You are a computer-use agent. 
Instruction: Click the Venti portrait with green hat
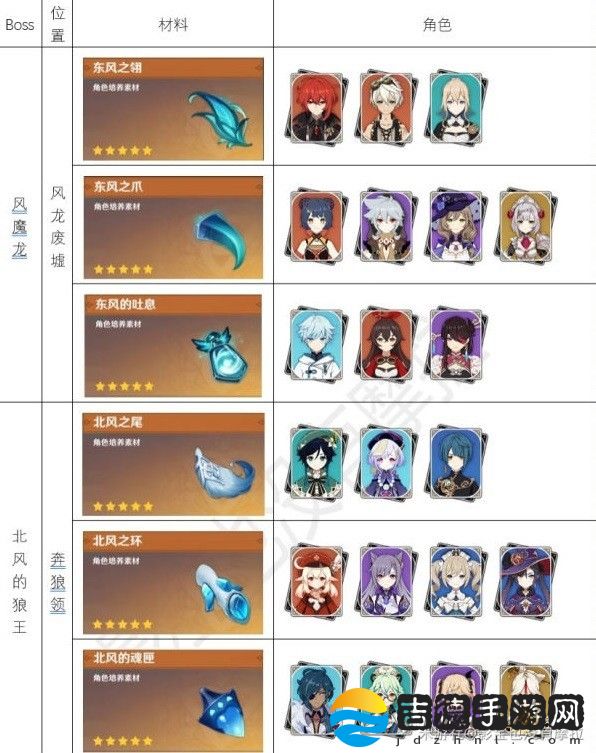point(317,462)
